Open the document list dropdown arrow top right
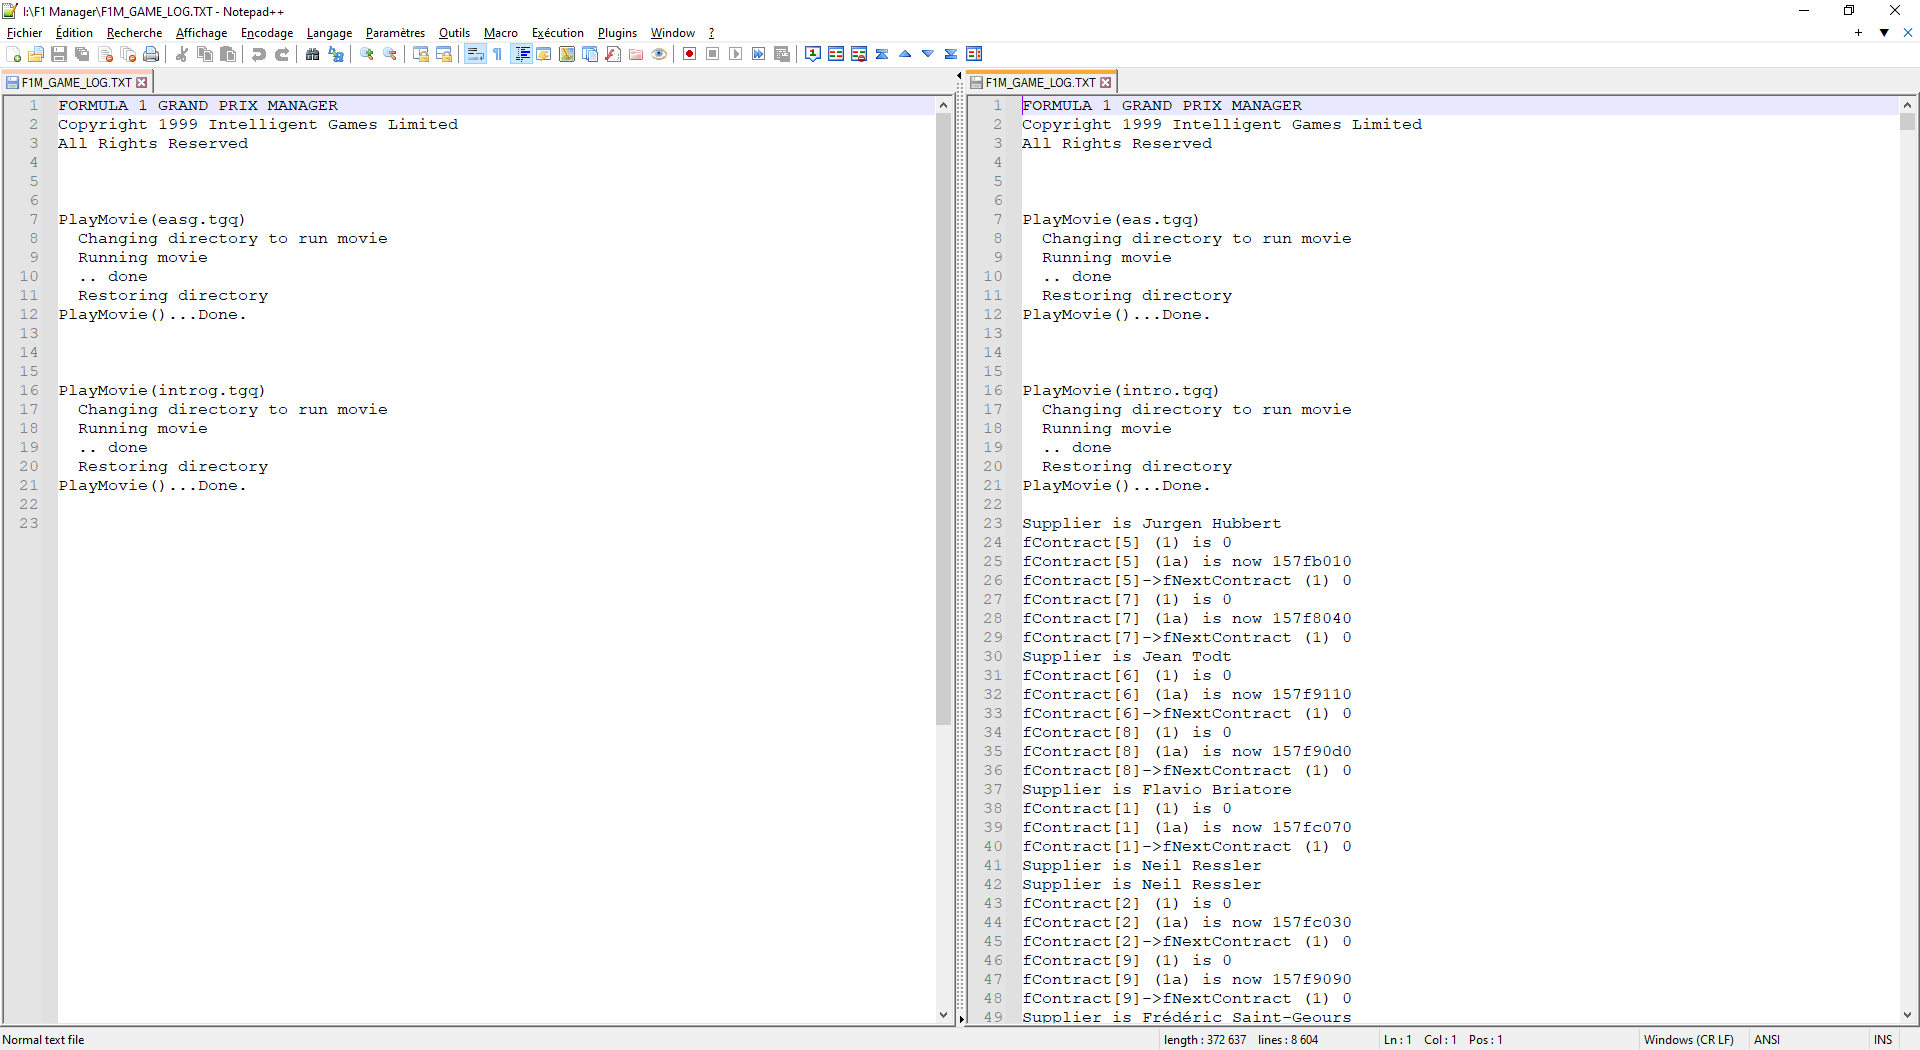 tap(1884, 33)
